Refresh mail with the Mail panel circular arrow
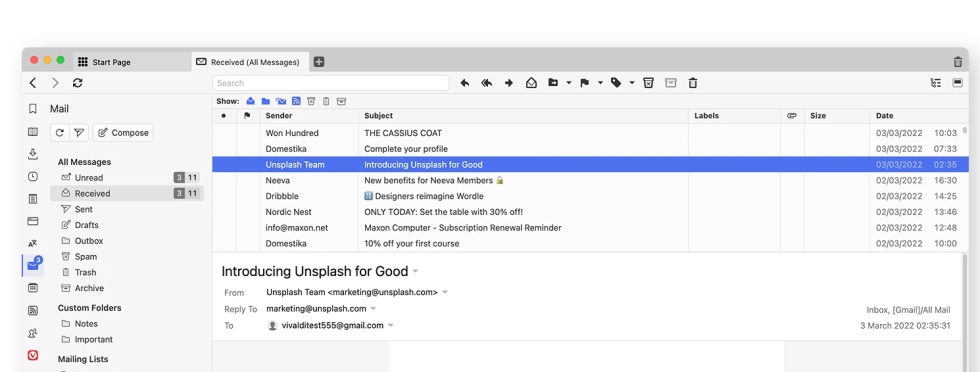The width and height of the screenshot is (980, 372). [59, 133]
